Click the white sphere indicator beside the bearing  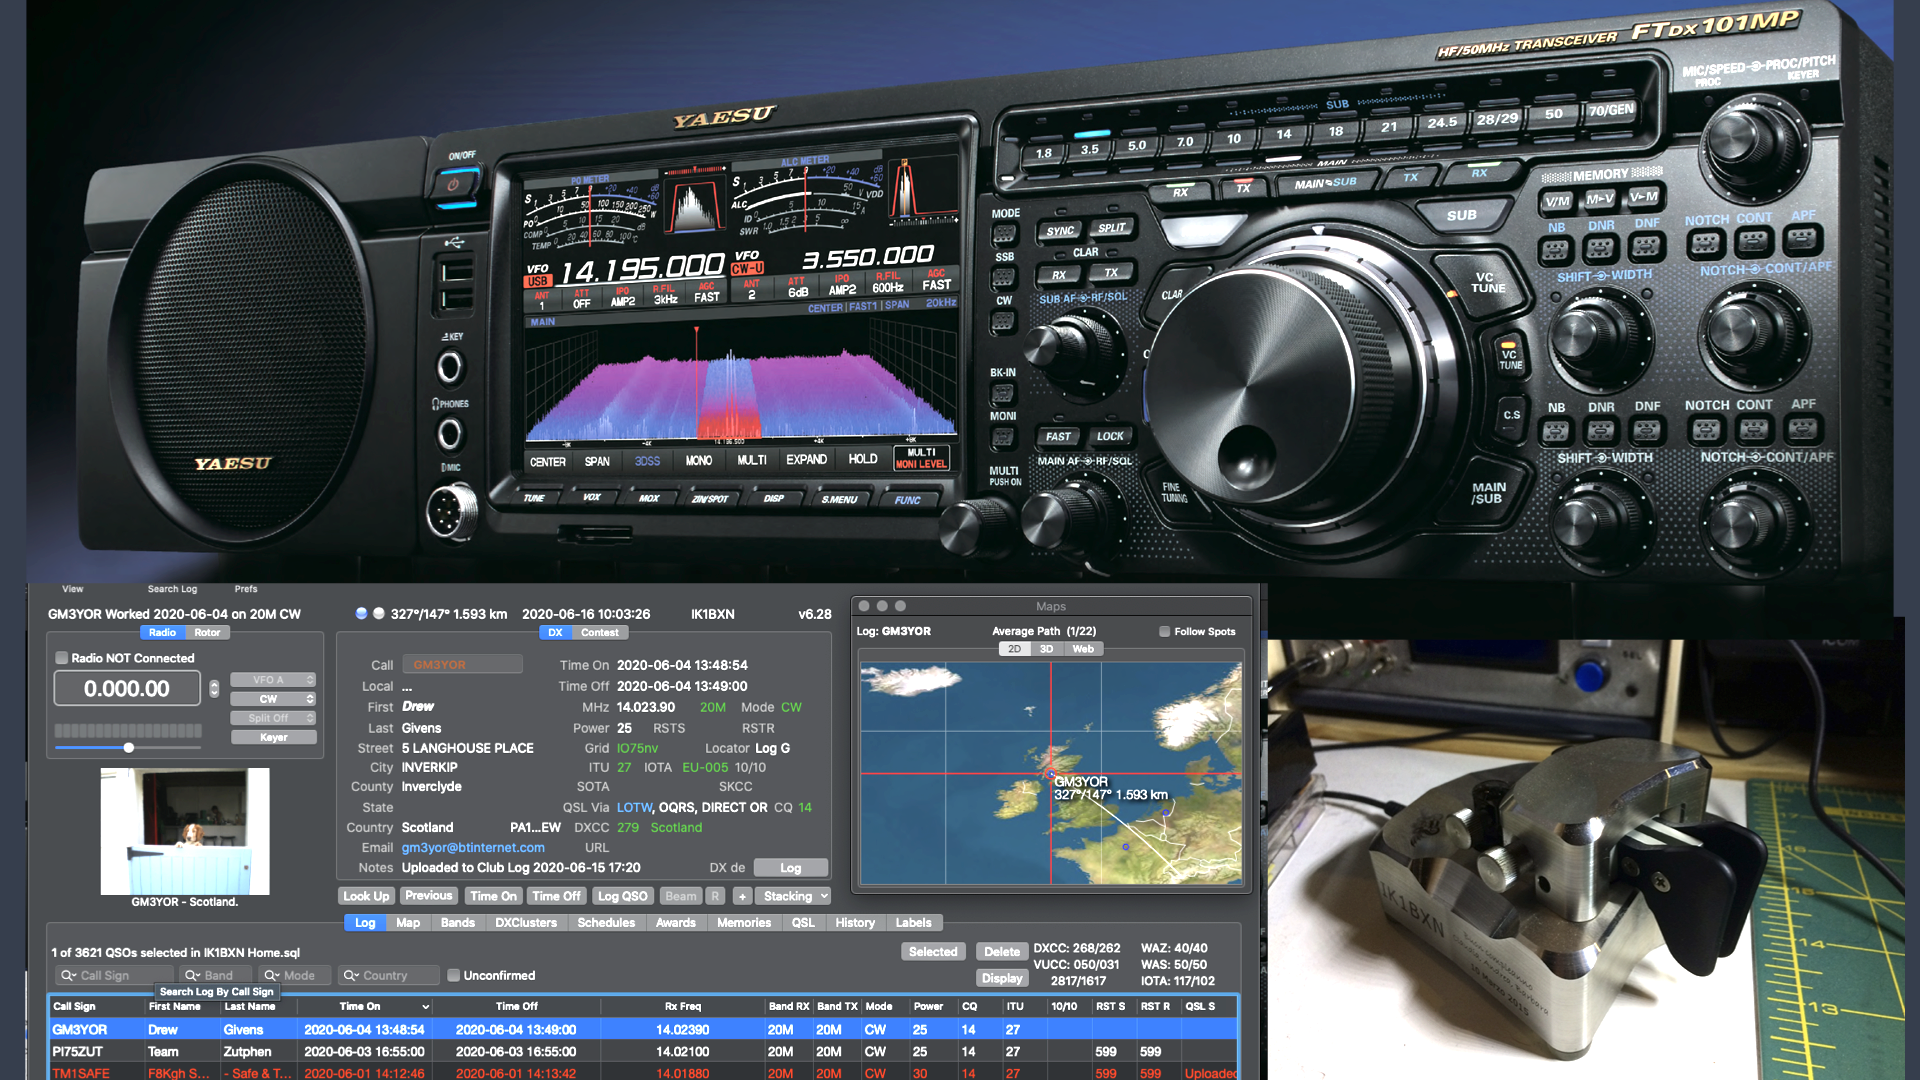[379, 613]
